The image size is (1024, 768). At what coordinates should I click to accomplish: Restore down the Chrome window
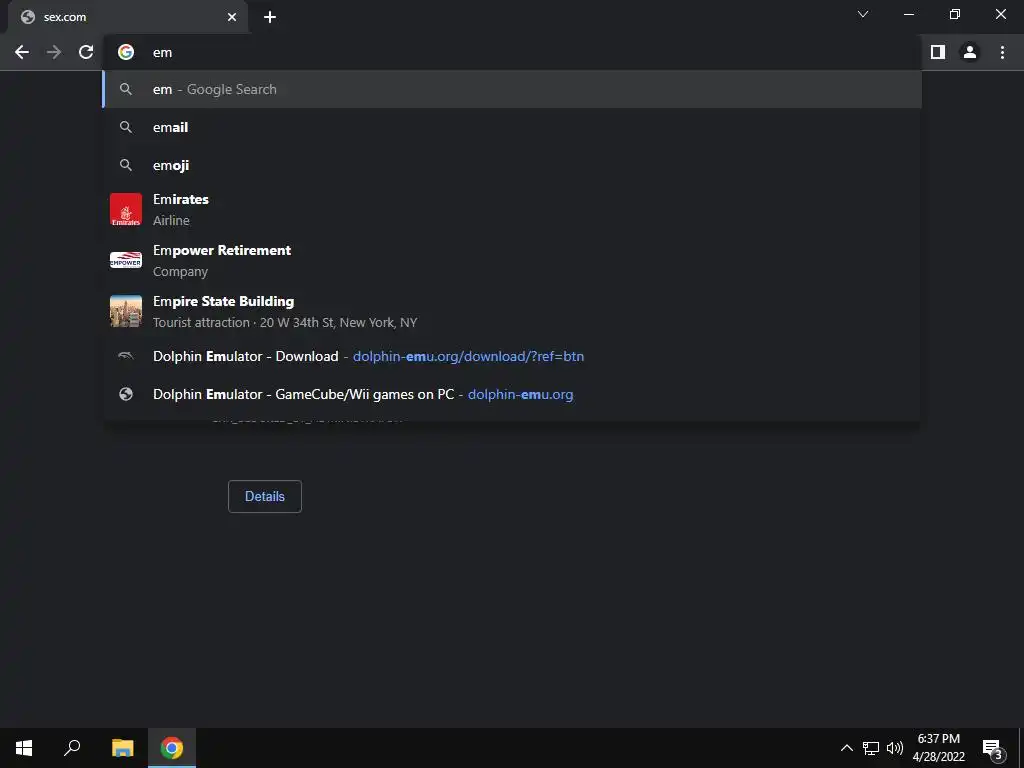(x=955, y=14)
